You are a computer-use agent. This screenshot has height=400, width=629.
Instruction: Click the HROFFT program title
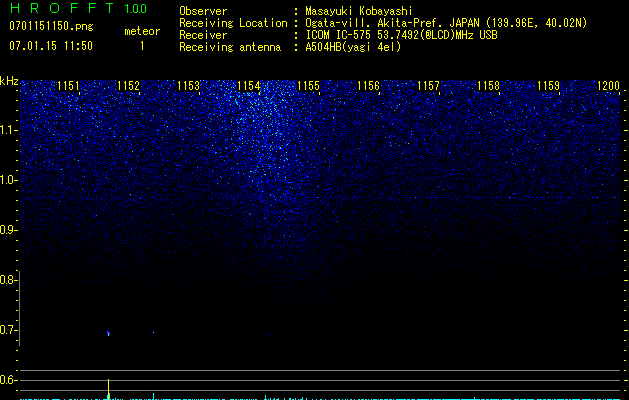pyautogui.click(x=62, y=8)
